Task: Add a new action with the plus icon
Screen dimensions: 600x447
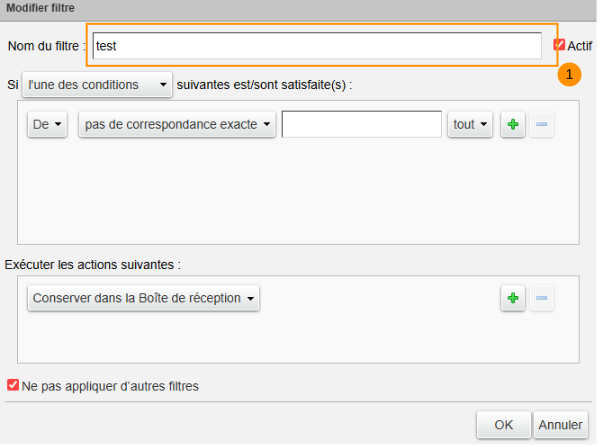Action: [x=512, y=298]
